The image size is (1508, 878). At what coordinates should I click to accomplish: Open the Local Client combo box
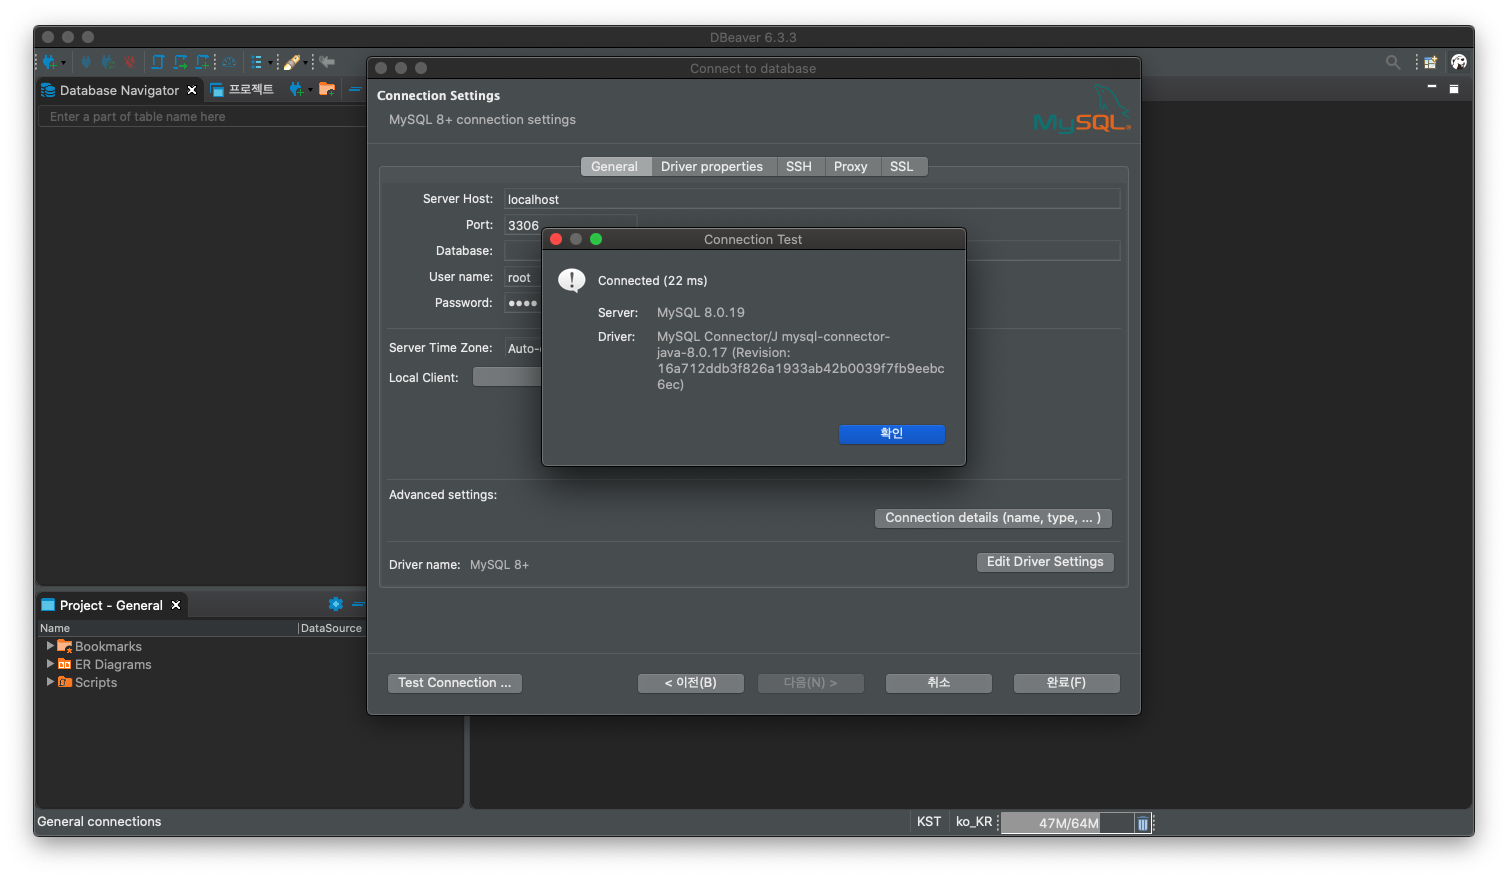tap(507, 377)
